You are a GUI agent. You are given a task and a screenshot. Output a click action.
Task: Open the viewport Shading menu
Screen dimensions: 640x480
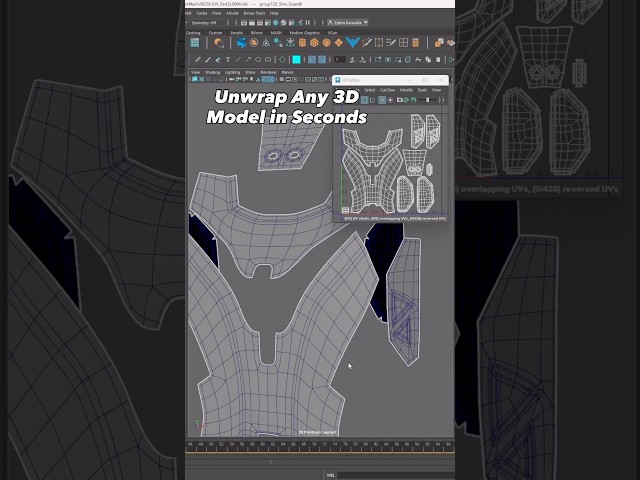click(x=212, y=72)
